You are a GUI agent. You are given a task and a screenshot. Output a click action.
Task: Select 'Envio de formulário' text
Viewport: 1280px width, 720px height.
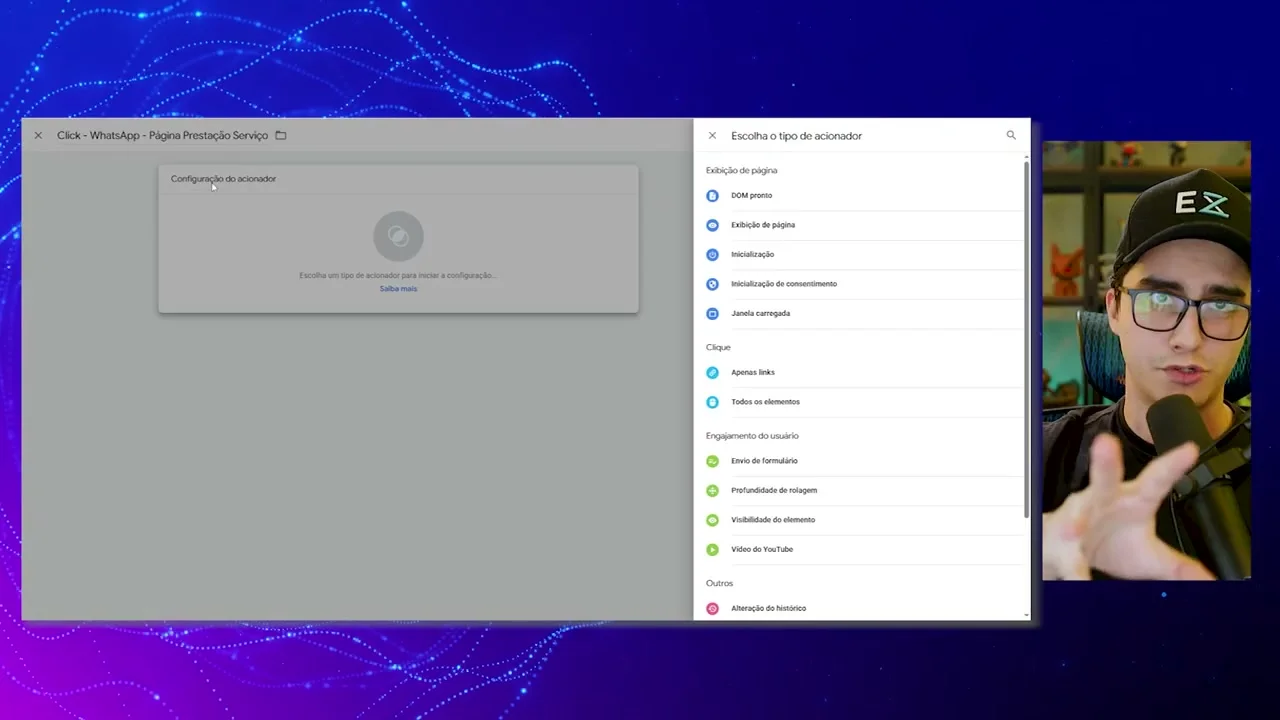click(764, 461)
